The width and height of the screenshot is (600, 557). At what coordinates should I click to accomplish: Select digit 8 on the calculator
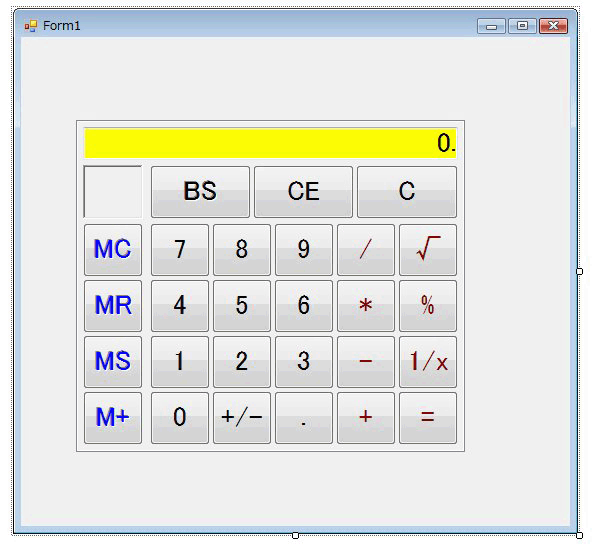(x=242, y=250)
